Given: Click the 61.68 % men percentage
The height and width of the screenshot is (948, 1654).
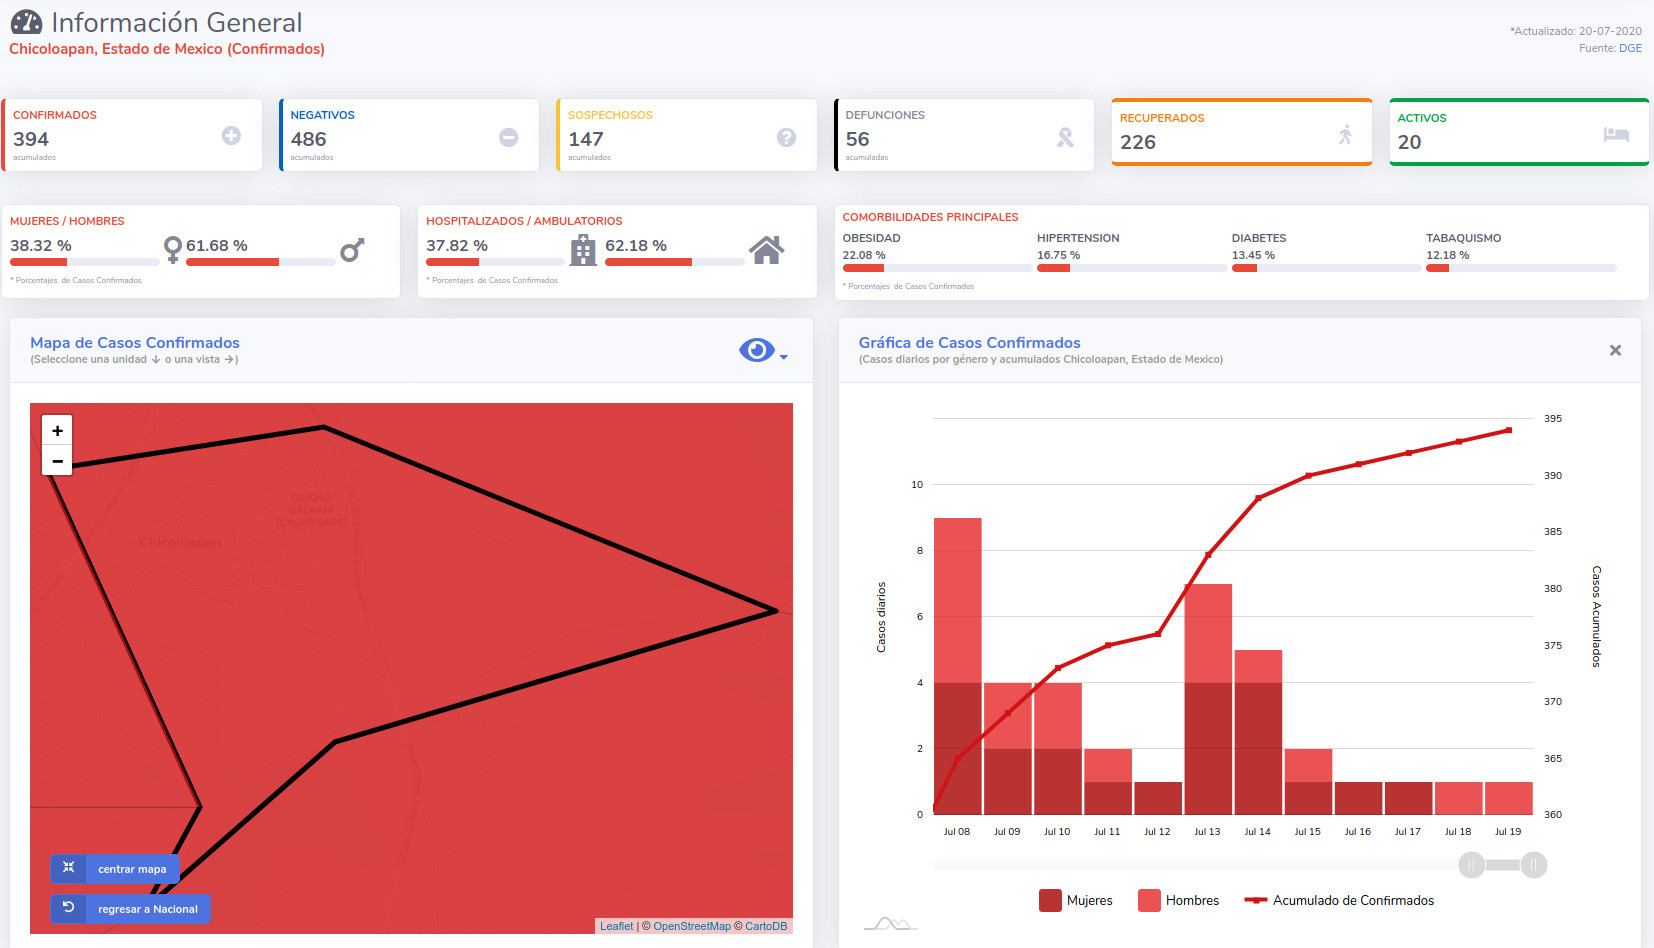Looking at the screenshot, I should click(x=217, y=246).
